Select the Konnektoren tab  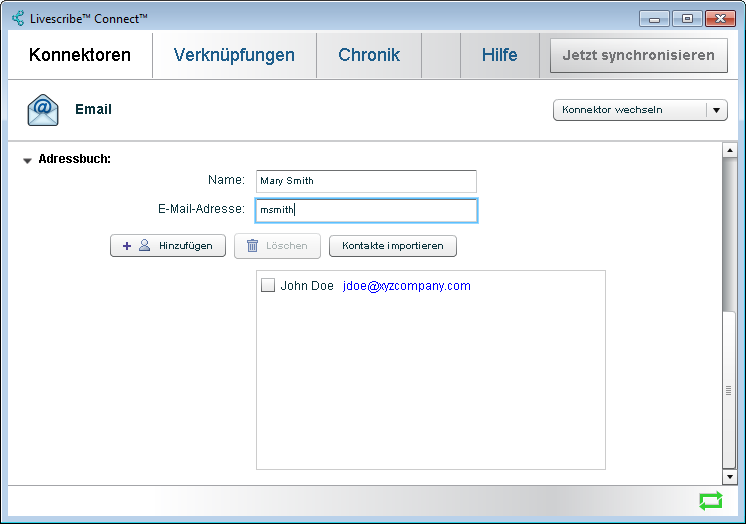pyautogui.click(x=80, y=55)
